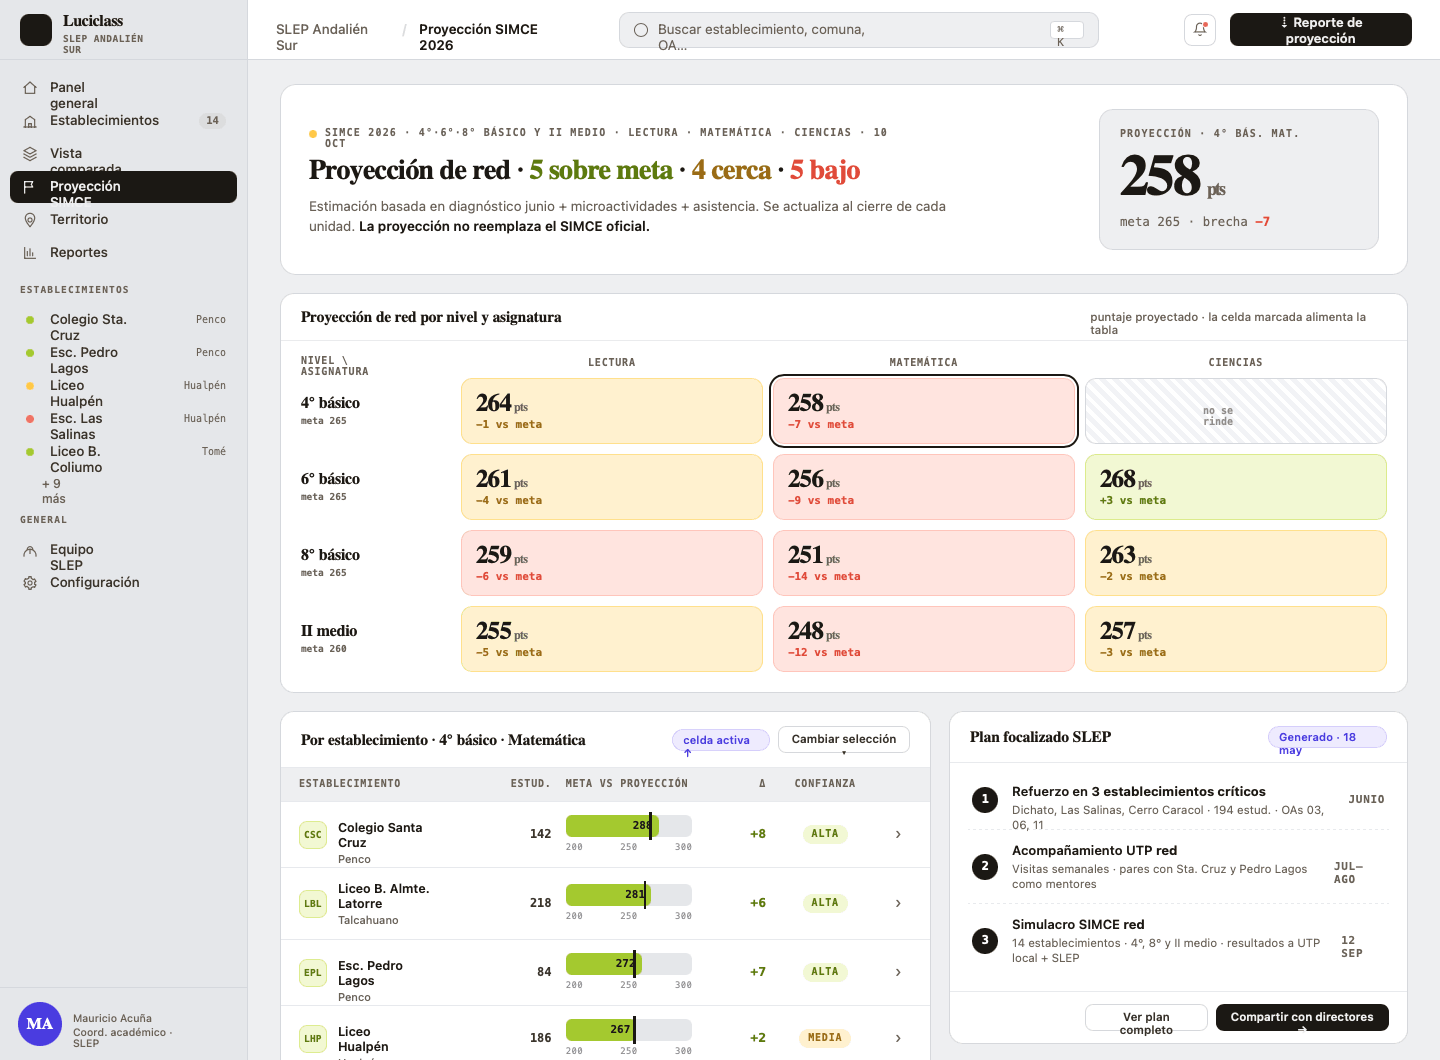The width and height of the screenshot is (1440, 1060).
Task: Expand the Esc. Pedro Lagos row chevron
Action: coord(898,972)
